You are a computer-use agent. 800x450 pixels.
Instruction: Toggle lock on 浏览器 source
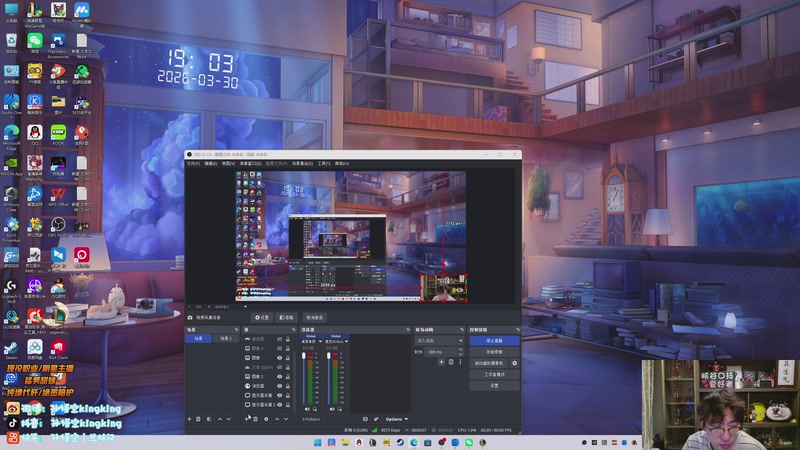(x=288, y=386)
